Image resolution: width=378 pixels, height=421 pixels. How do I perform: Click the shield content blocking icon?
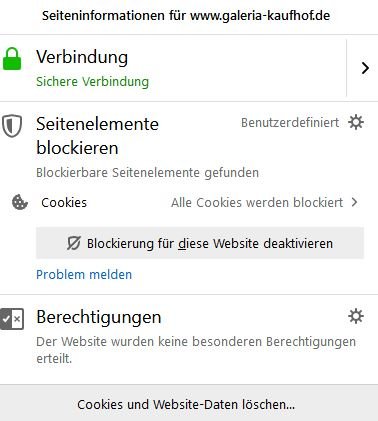12,126
